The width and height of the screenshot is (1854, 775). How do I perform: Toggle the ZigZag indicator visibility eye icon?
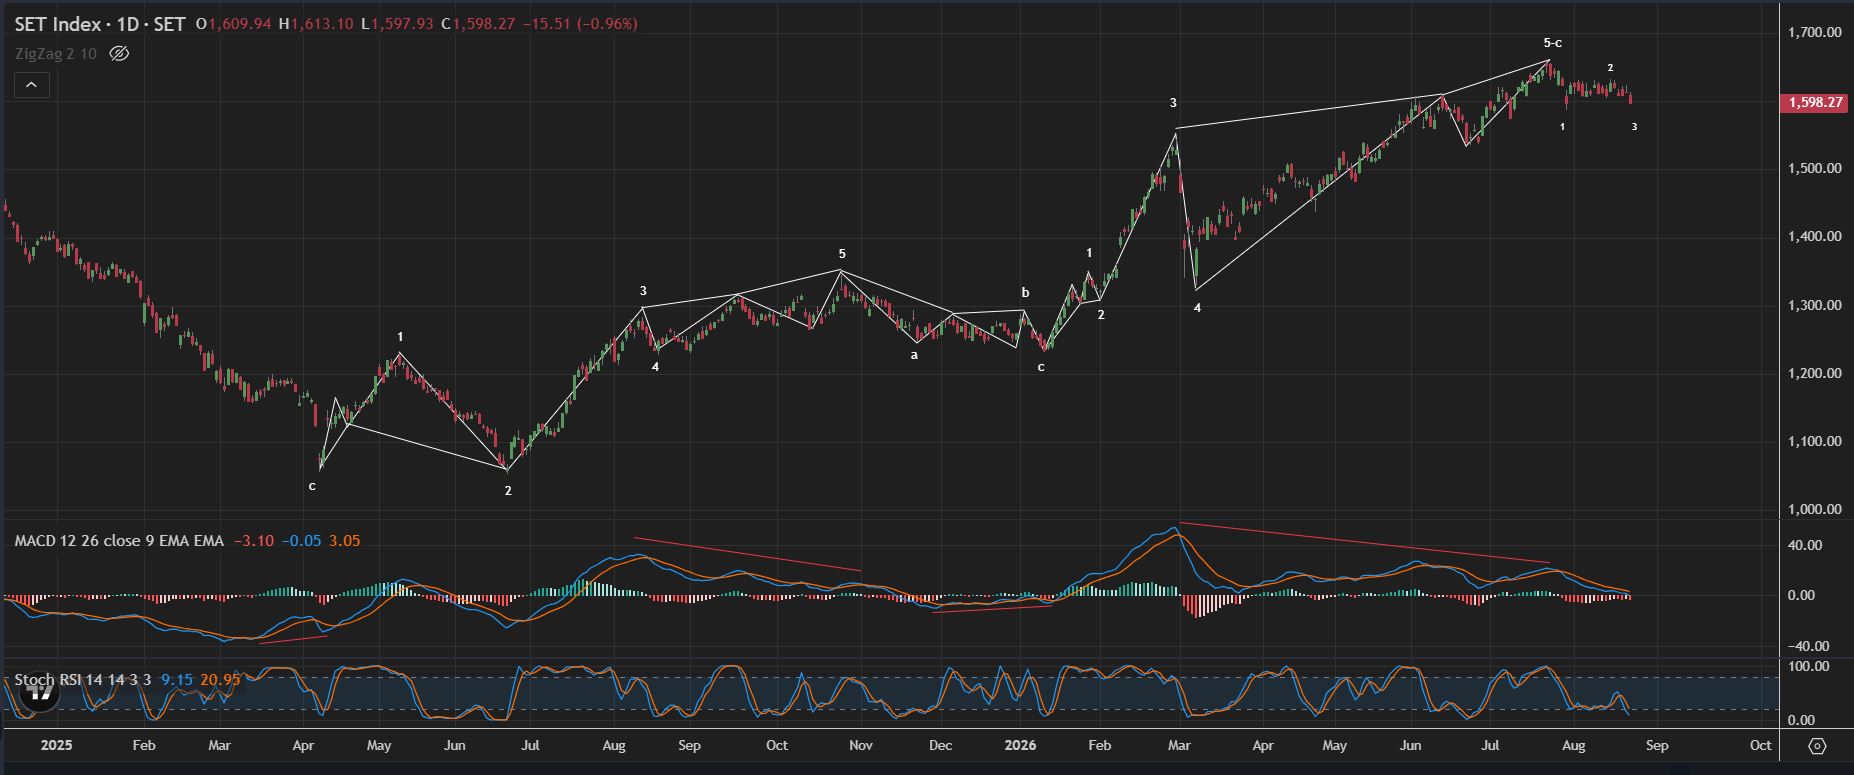tap(119, 54)
